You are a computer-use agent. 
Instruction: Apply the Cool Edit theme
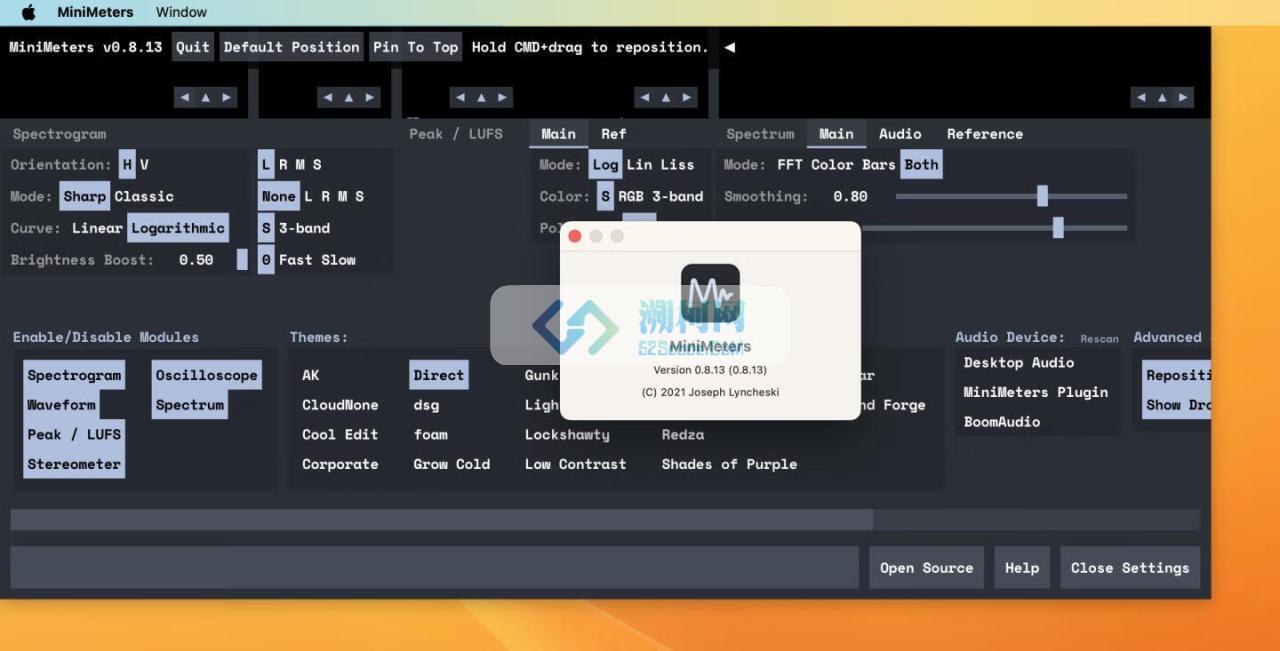pyautogui.click(x=340, y=434)
